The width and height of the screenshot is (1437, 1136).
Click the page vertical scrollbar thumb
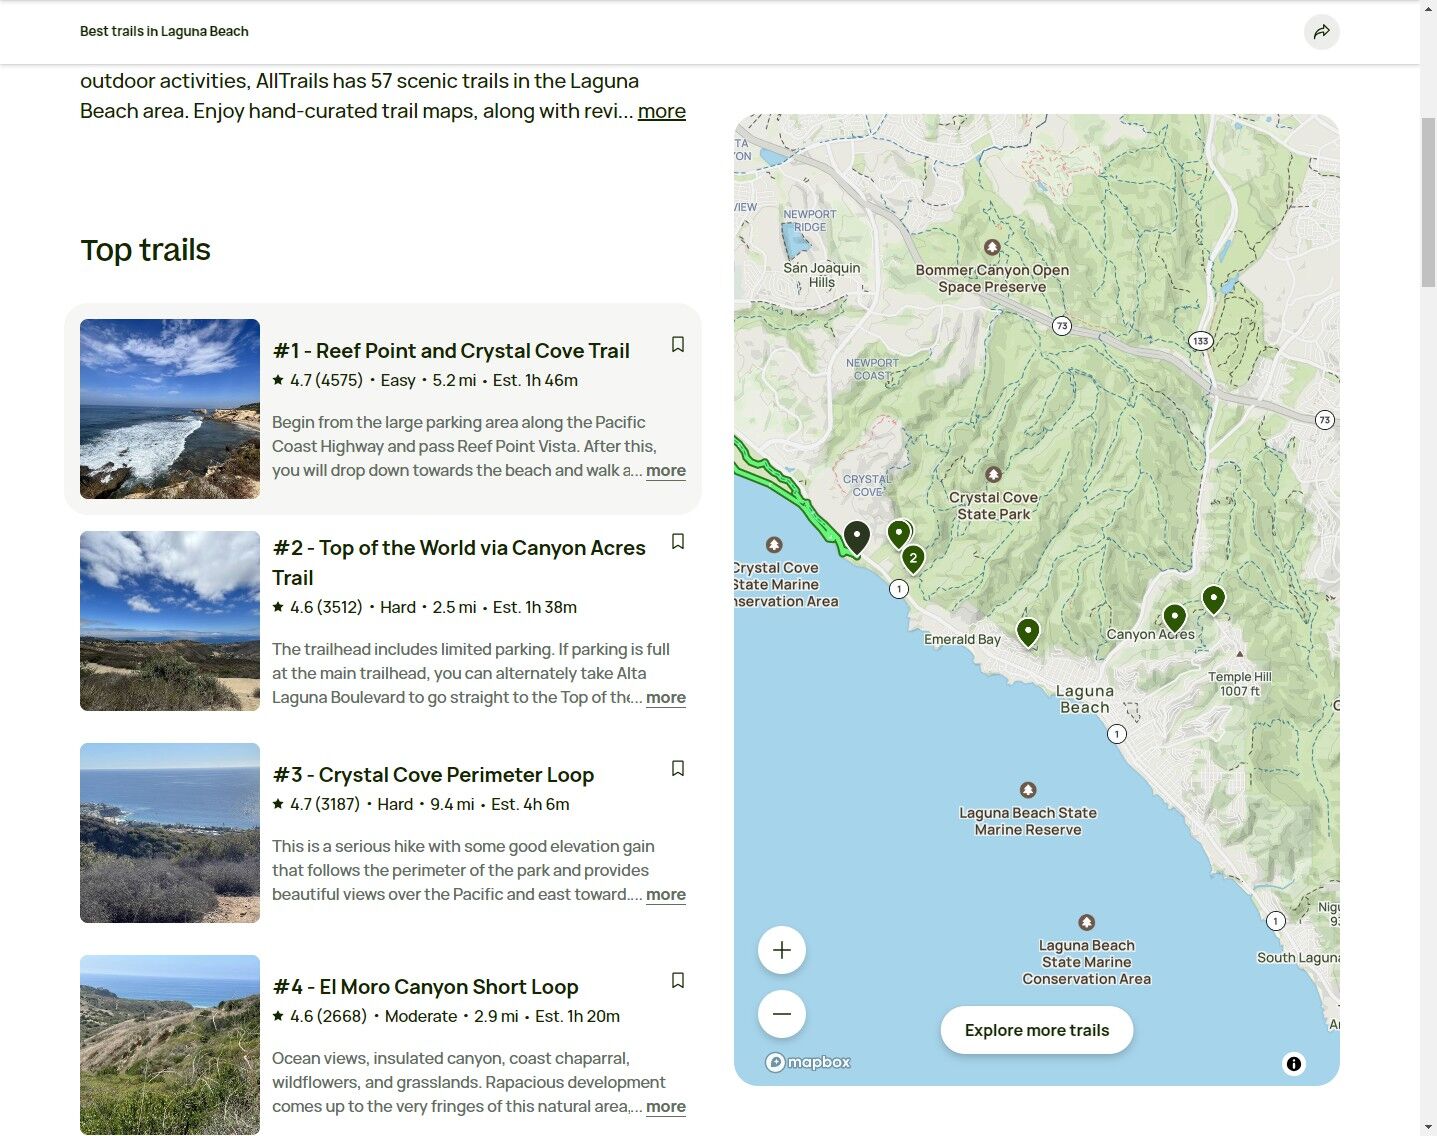[x=1428, y=202]
